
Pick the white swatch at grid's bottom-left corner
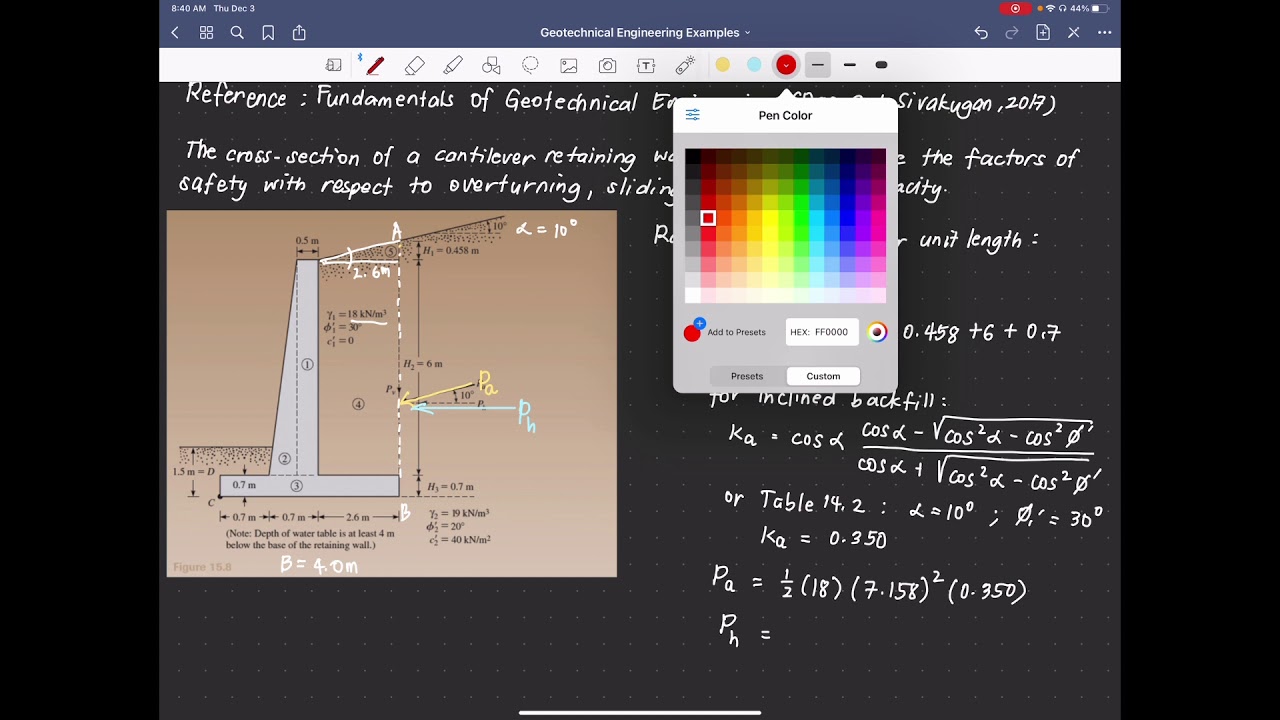click(x=693, y=295)
